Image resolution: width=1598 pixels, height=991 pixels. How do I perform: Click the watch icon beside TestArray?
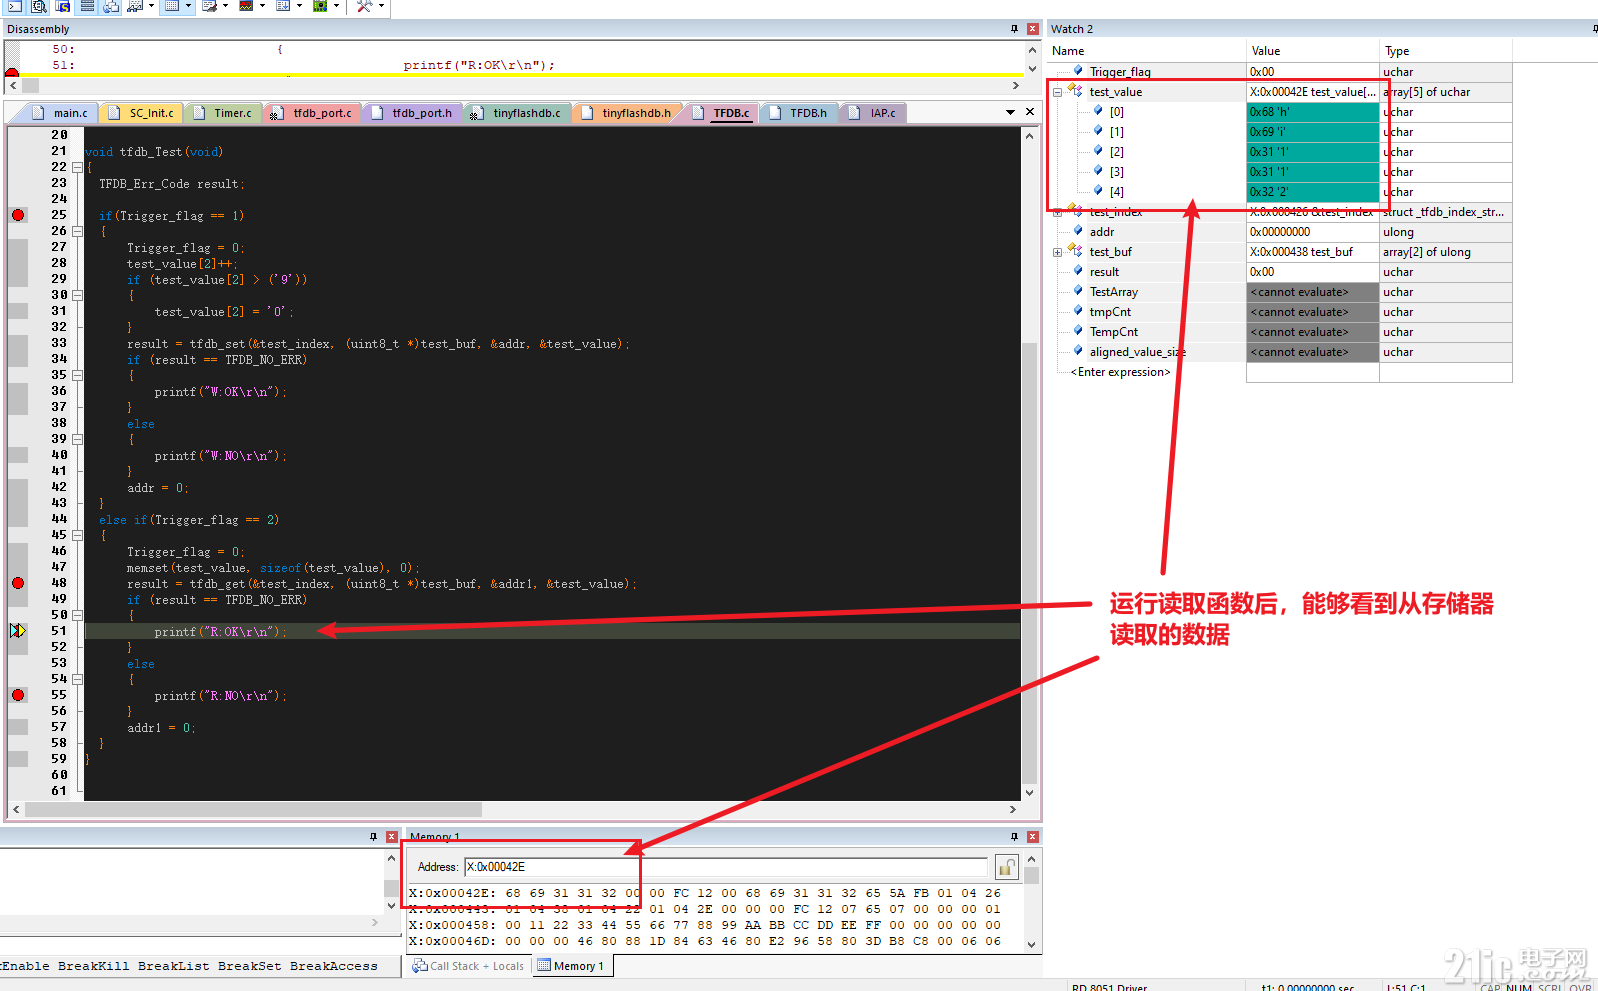point(1078,291)
